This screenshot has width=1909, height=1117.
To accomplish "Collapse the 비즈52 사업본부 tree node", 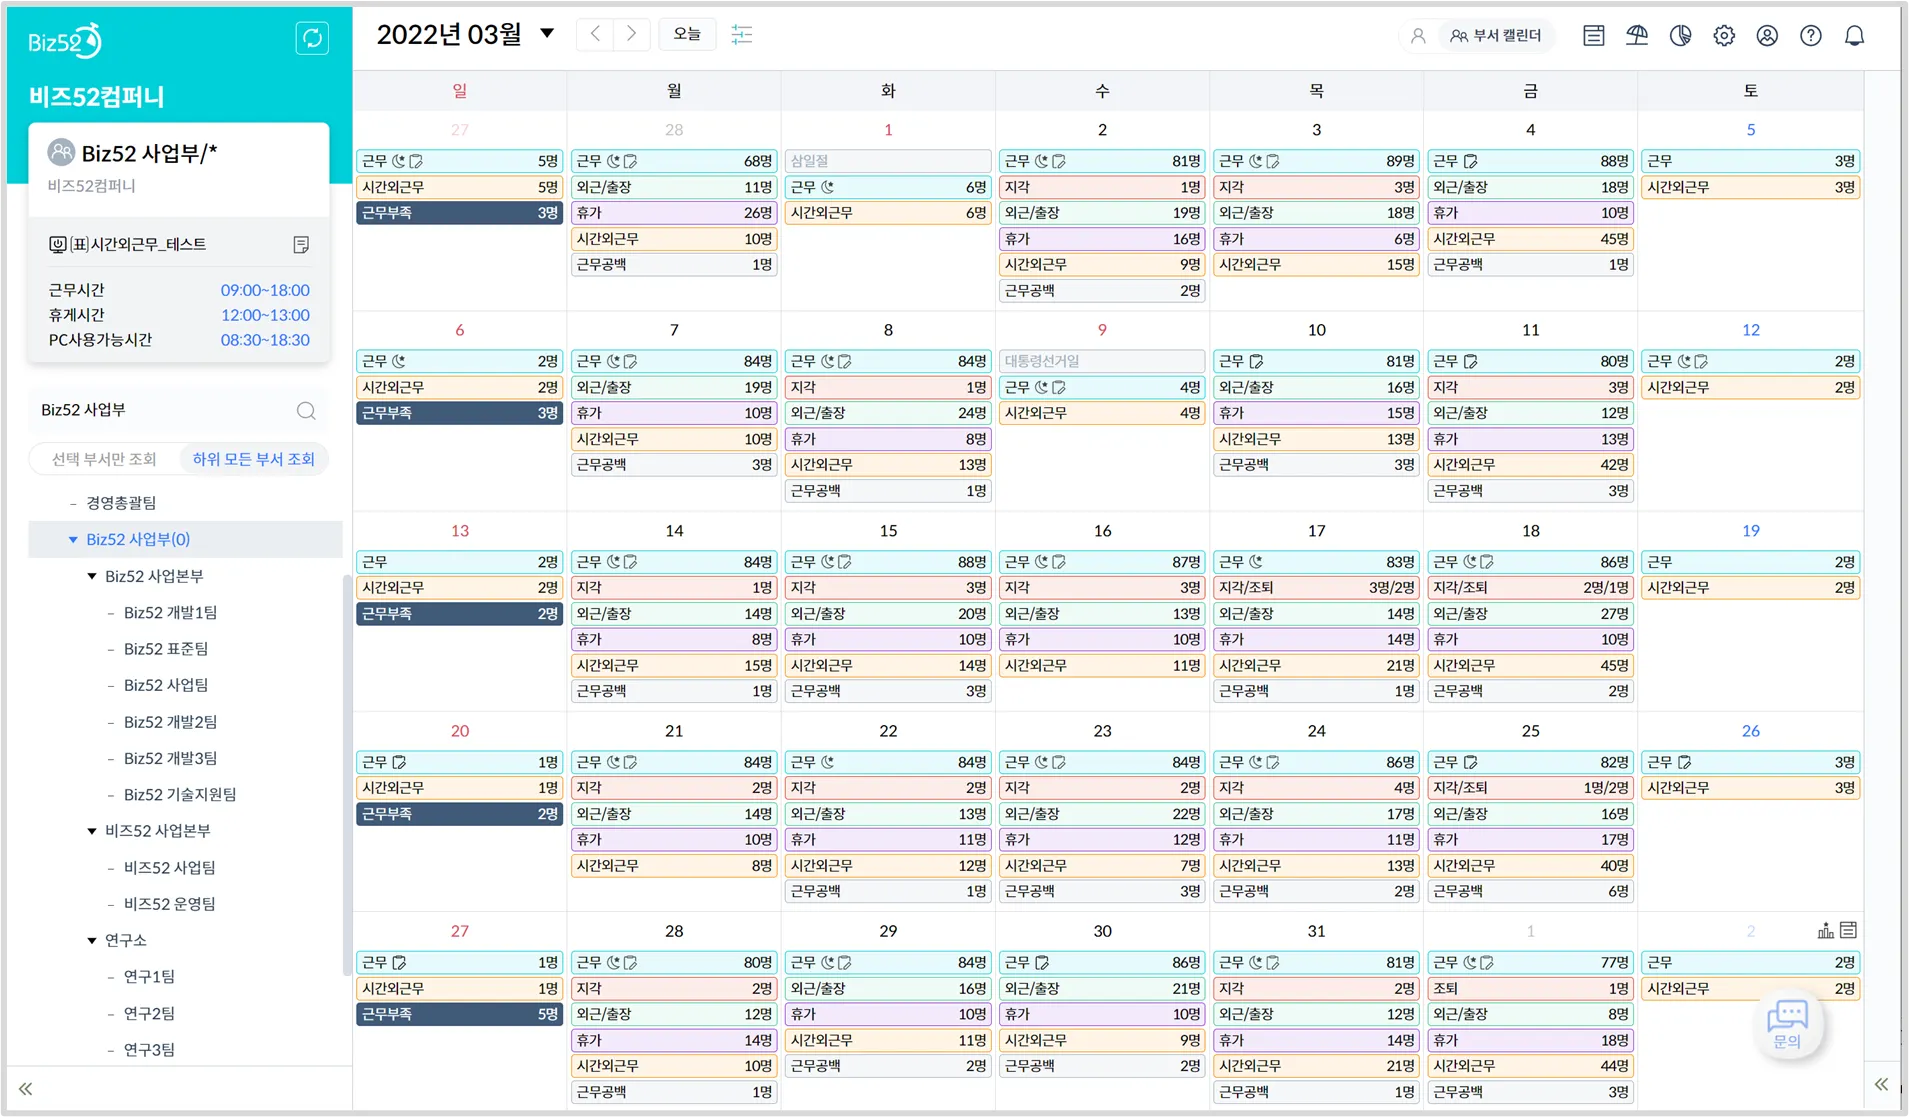I will (x=92, y=831).
